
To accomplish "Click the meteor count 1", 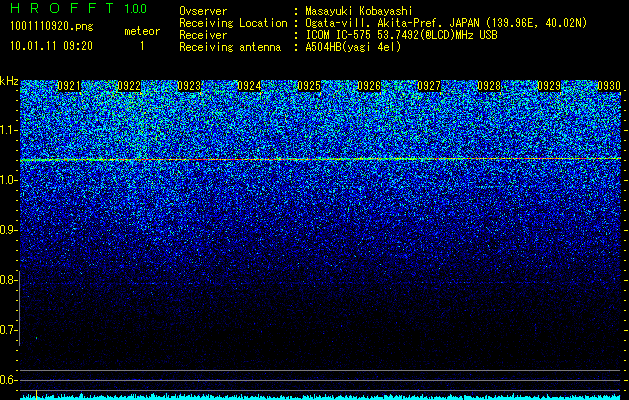I will [142, 46].
